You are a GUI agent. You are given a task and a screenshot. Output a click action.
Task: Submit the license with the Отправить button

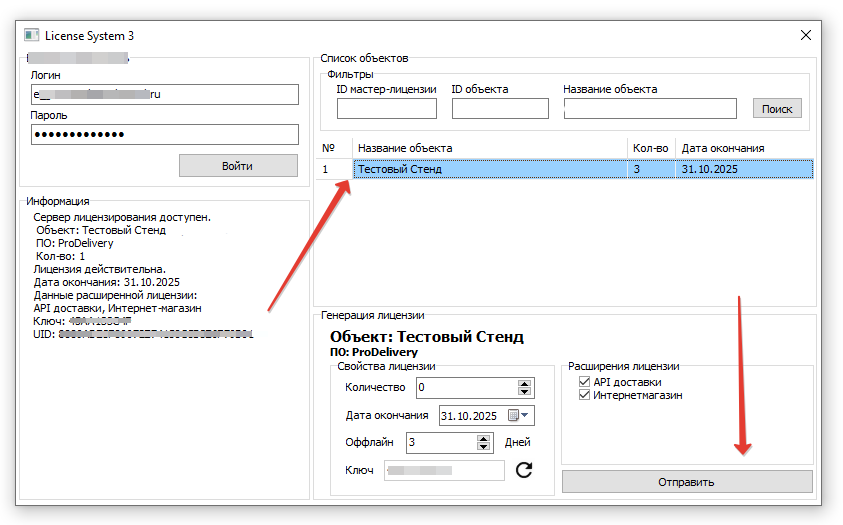click(686, 482)
